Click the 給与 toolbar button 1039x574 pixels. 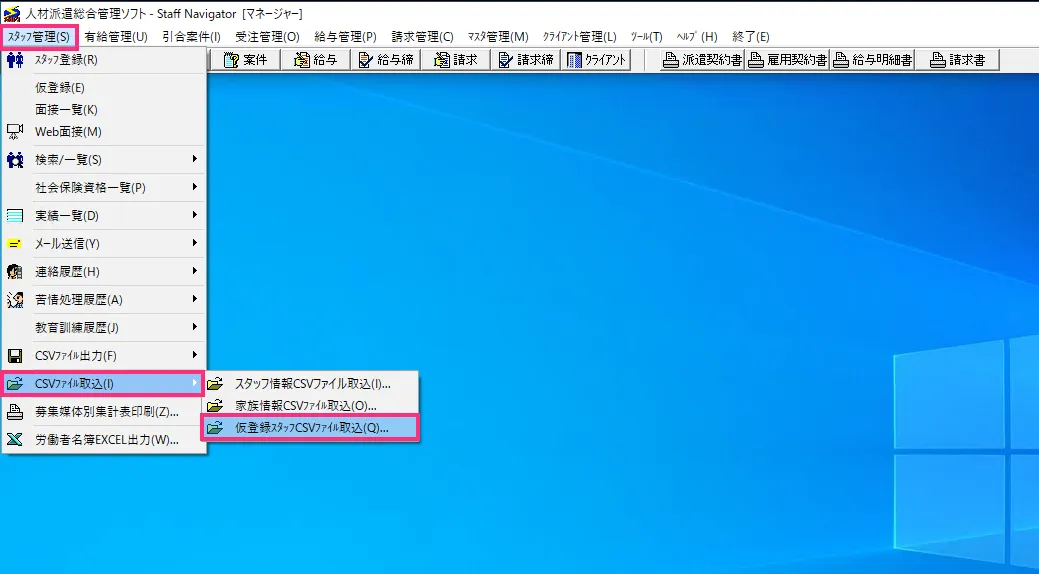315,60
